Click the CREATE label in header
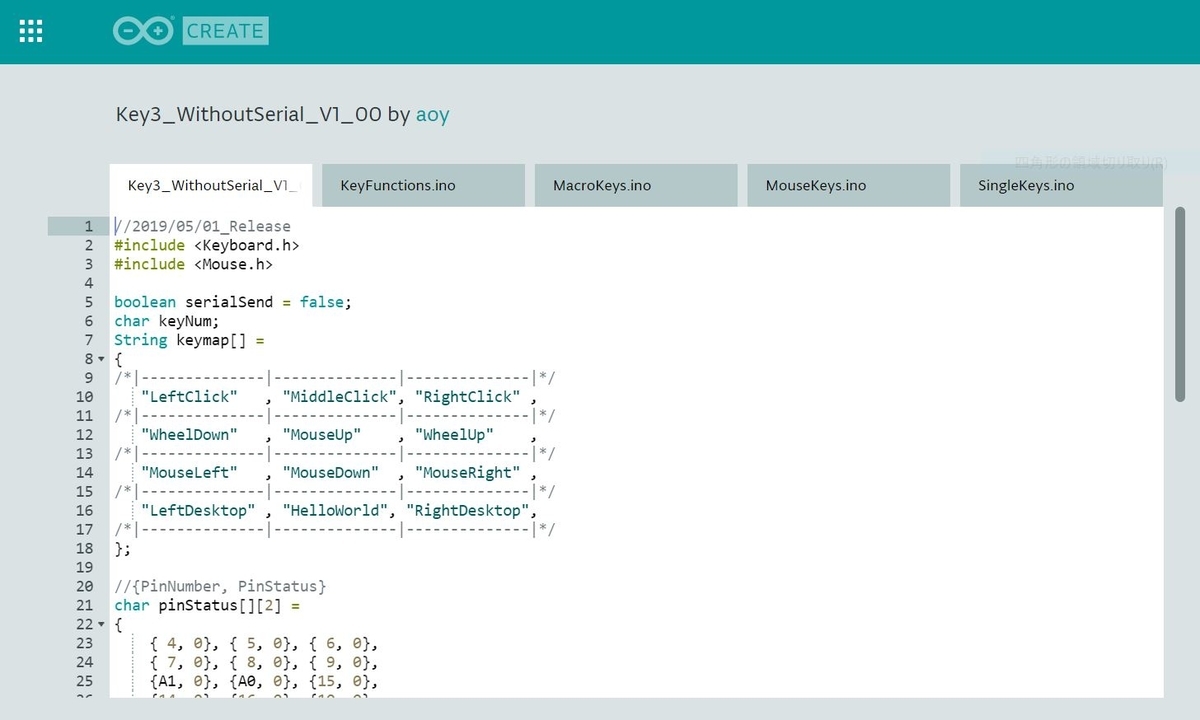 pyautogui.click(x=225, y=31)
